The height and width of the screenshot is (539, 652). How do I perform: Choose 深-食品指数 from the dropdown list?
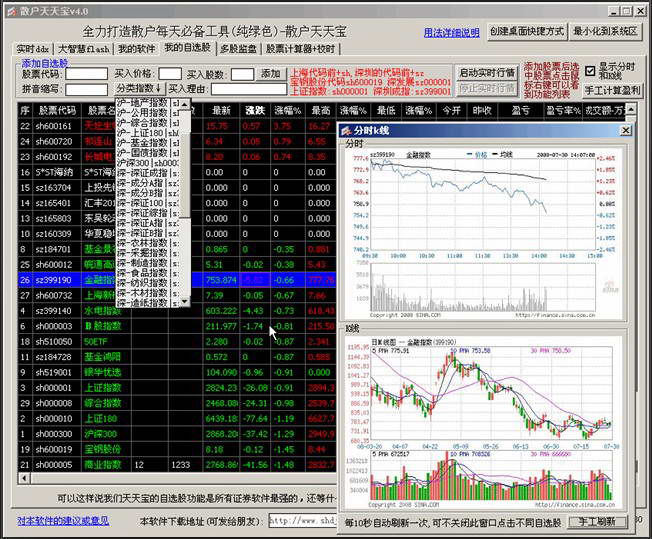148,273
